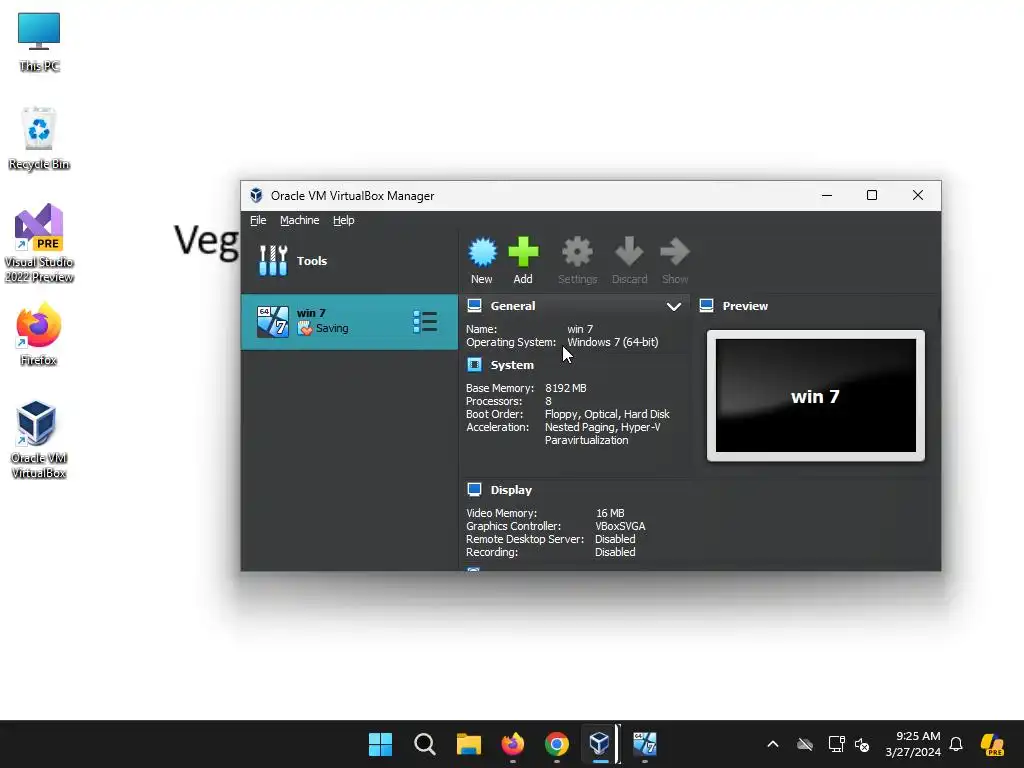This screenshot has height=768, width=1024.
Task: Show hidden system tray icons
Action: click(x=773, y=744)
